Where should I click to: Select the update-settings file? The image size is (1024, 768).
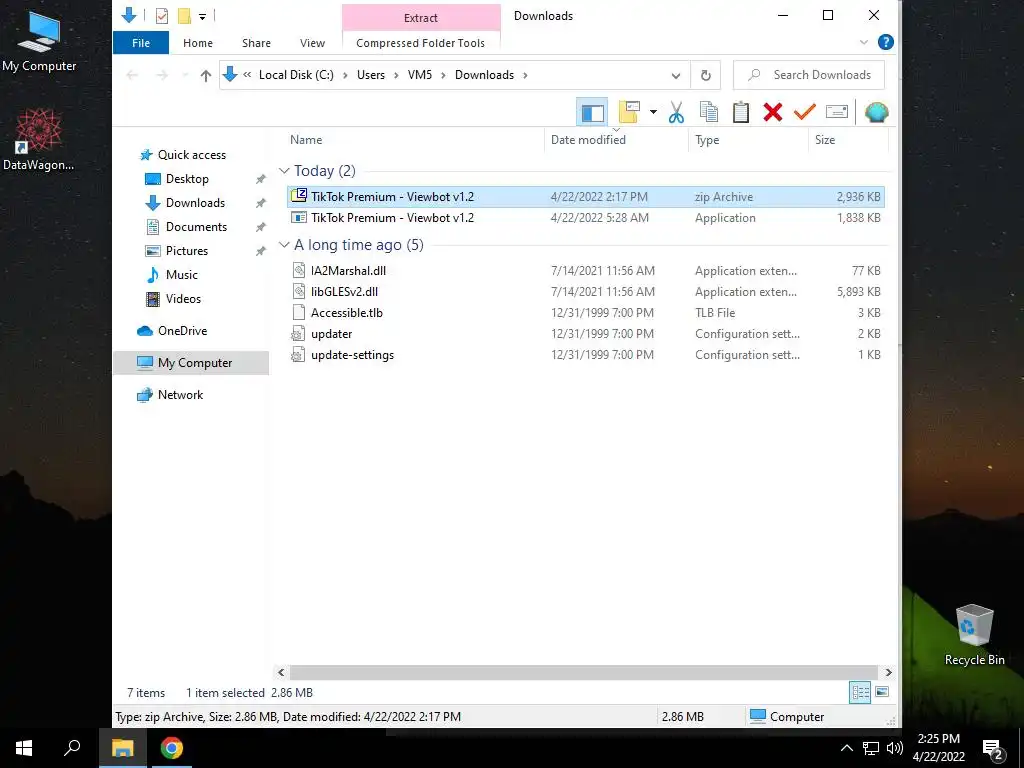(x=586, y=355)
